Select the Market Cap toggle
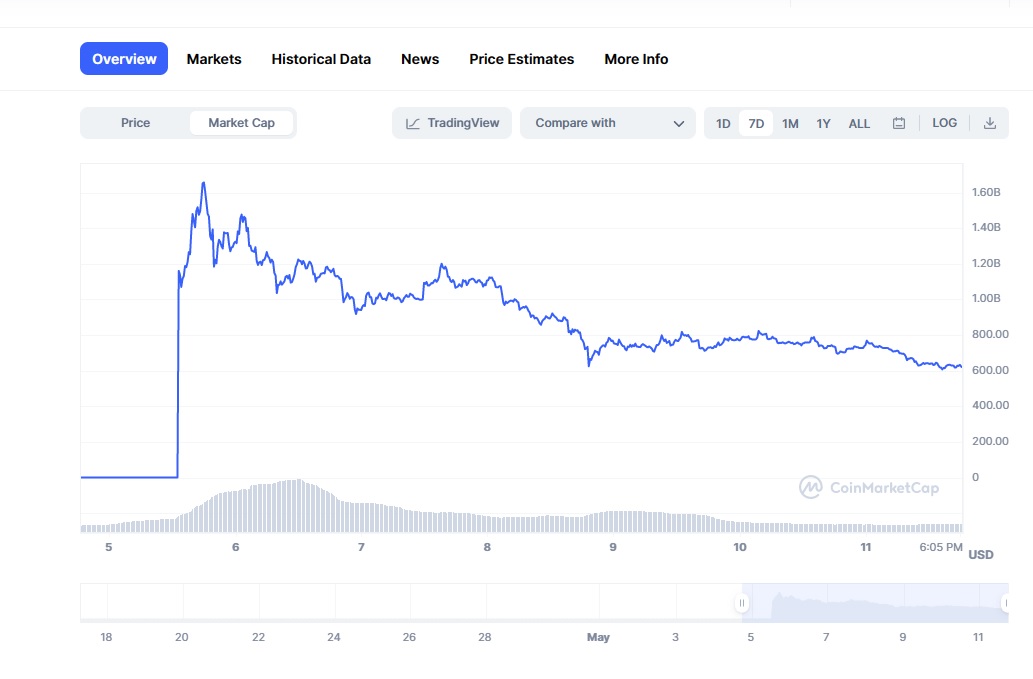Viewport: 1033px width, 679px height. pyautogui.click(x=241, y=122)
